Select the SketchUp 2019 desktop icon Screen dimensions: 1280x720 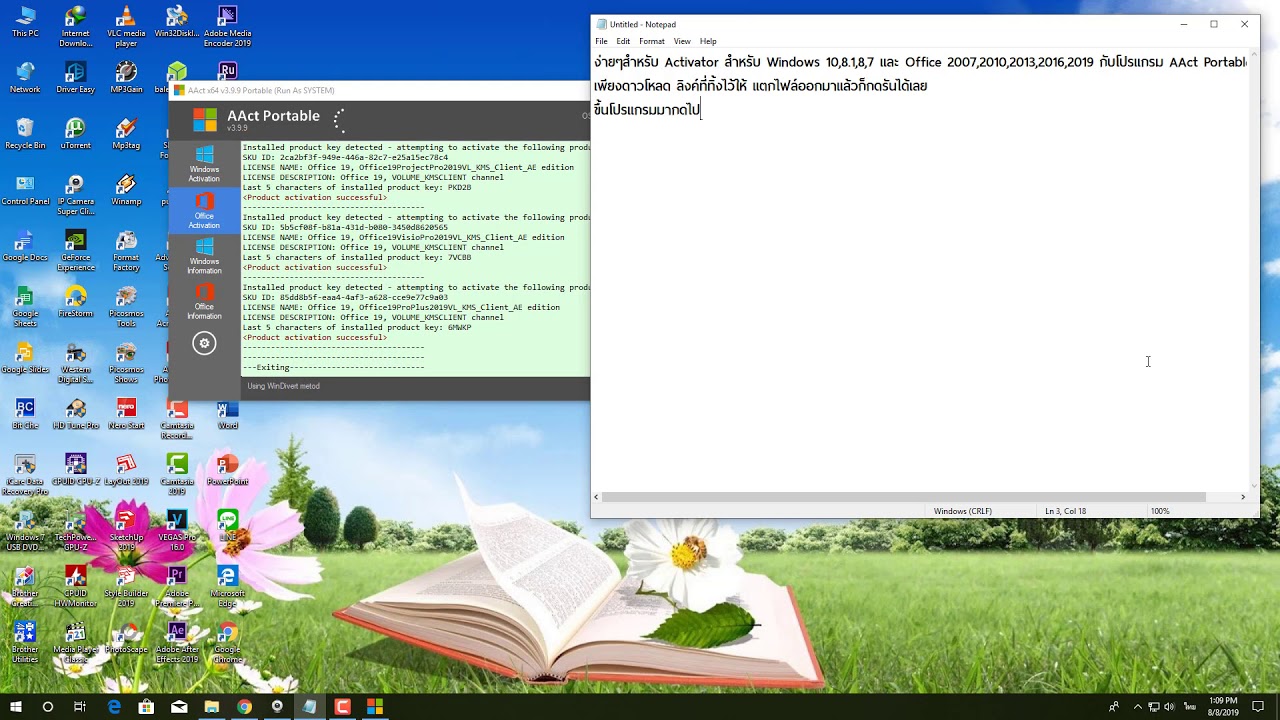tap(126, 530)
